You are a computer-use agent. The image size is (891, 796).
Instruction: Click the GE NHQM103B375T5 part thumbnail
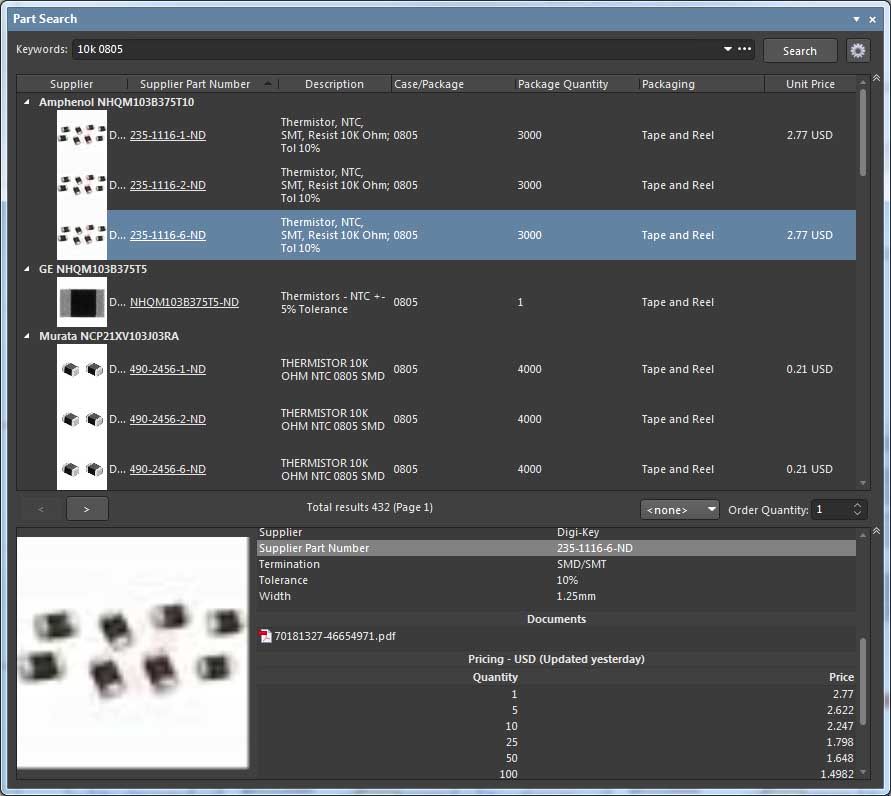tap(82, 302)
